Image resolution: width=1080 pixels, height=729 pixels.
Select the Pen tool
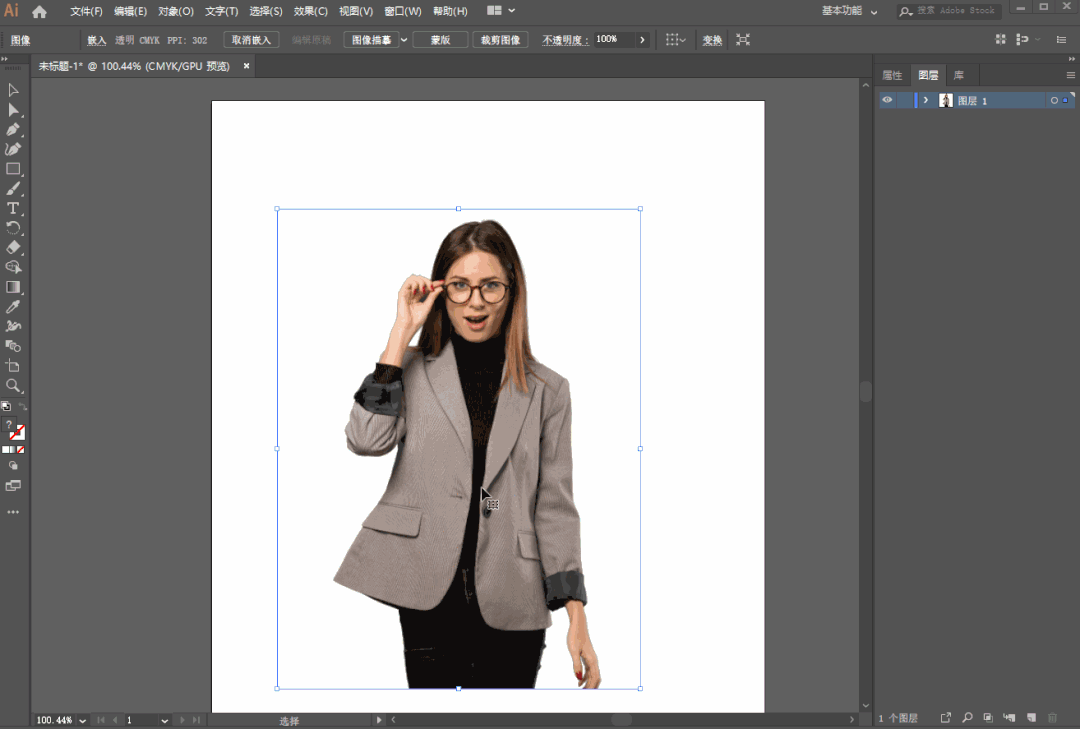click(x=13, y=129)
